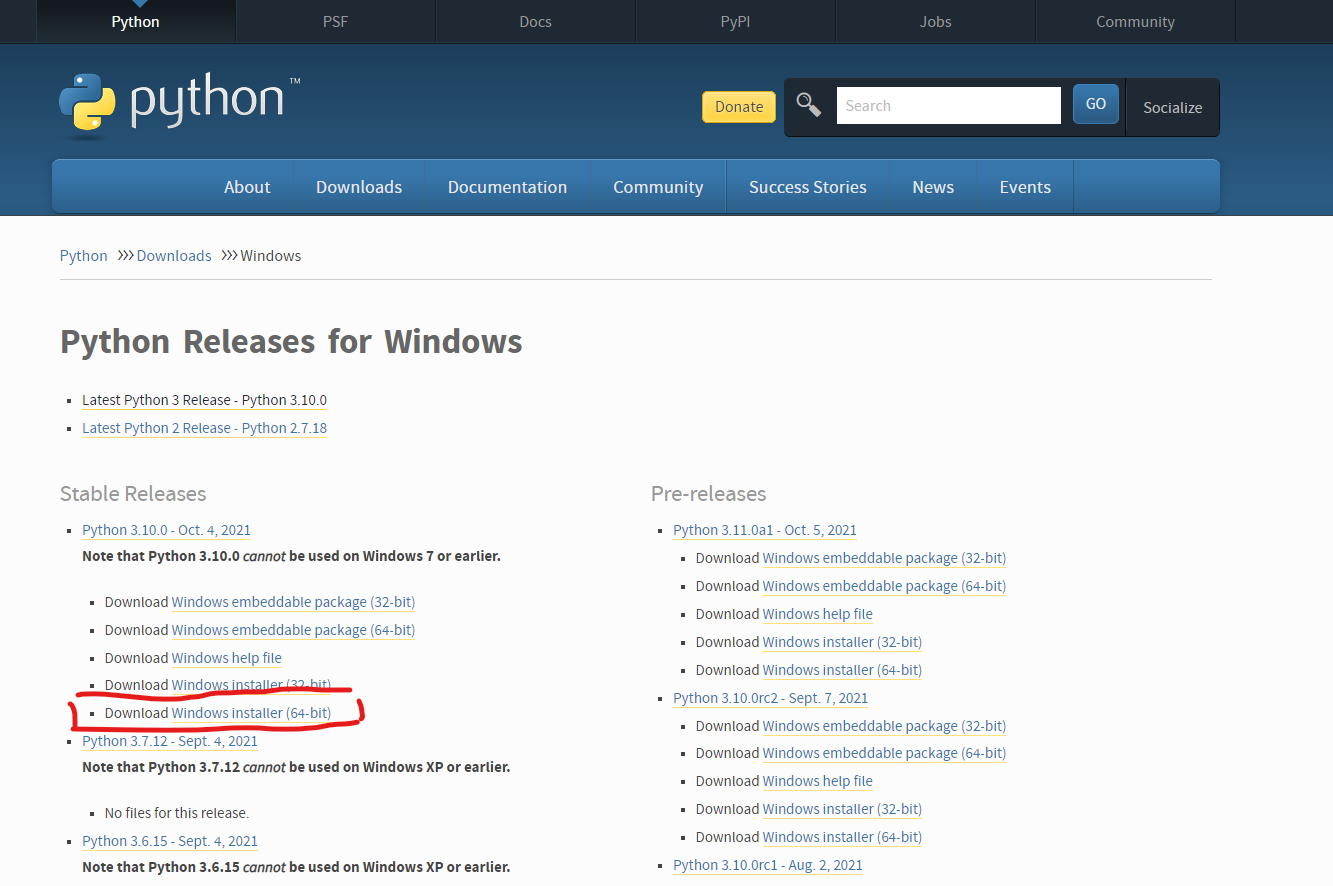Open Python 3.7.12 - Sept. 4, 2021 release

point(170,741)
